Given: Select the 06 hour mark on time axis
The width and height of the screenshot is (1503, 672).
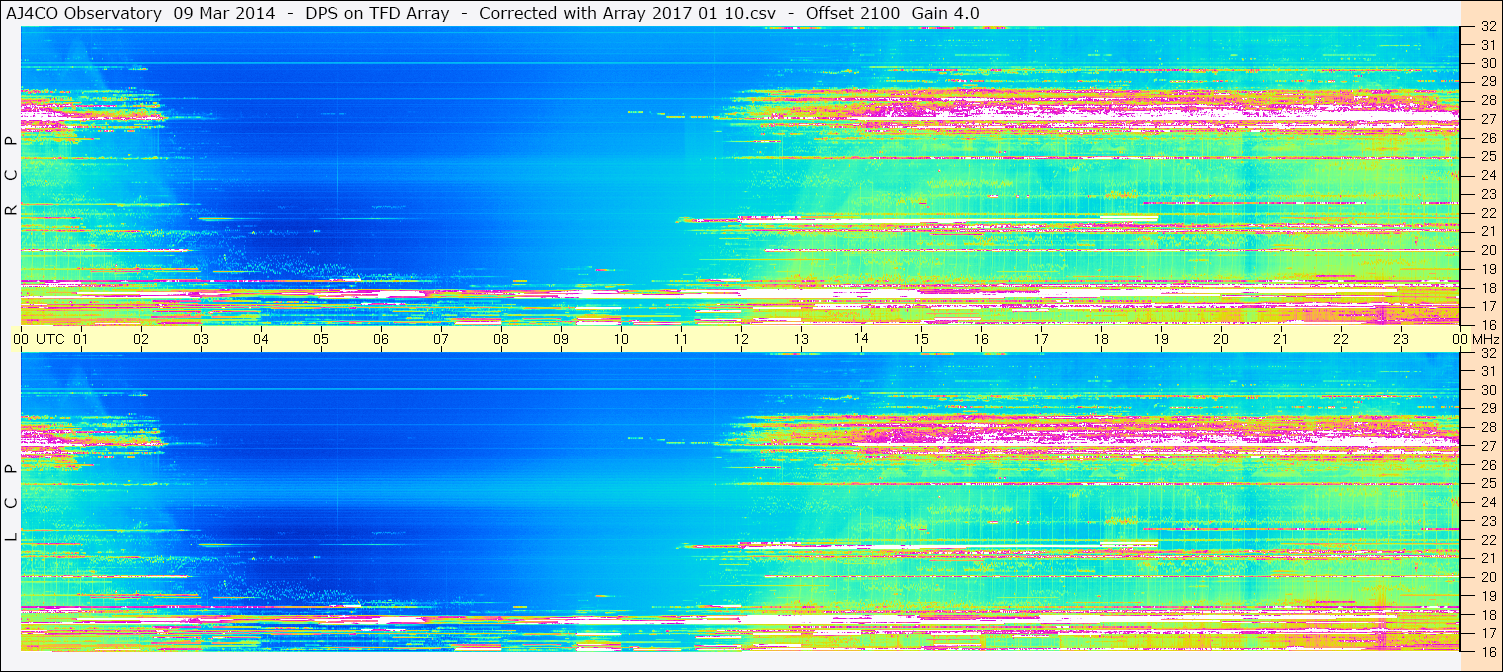Looking at the screenshot, I should click(x=381, y=339).
